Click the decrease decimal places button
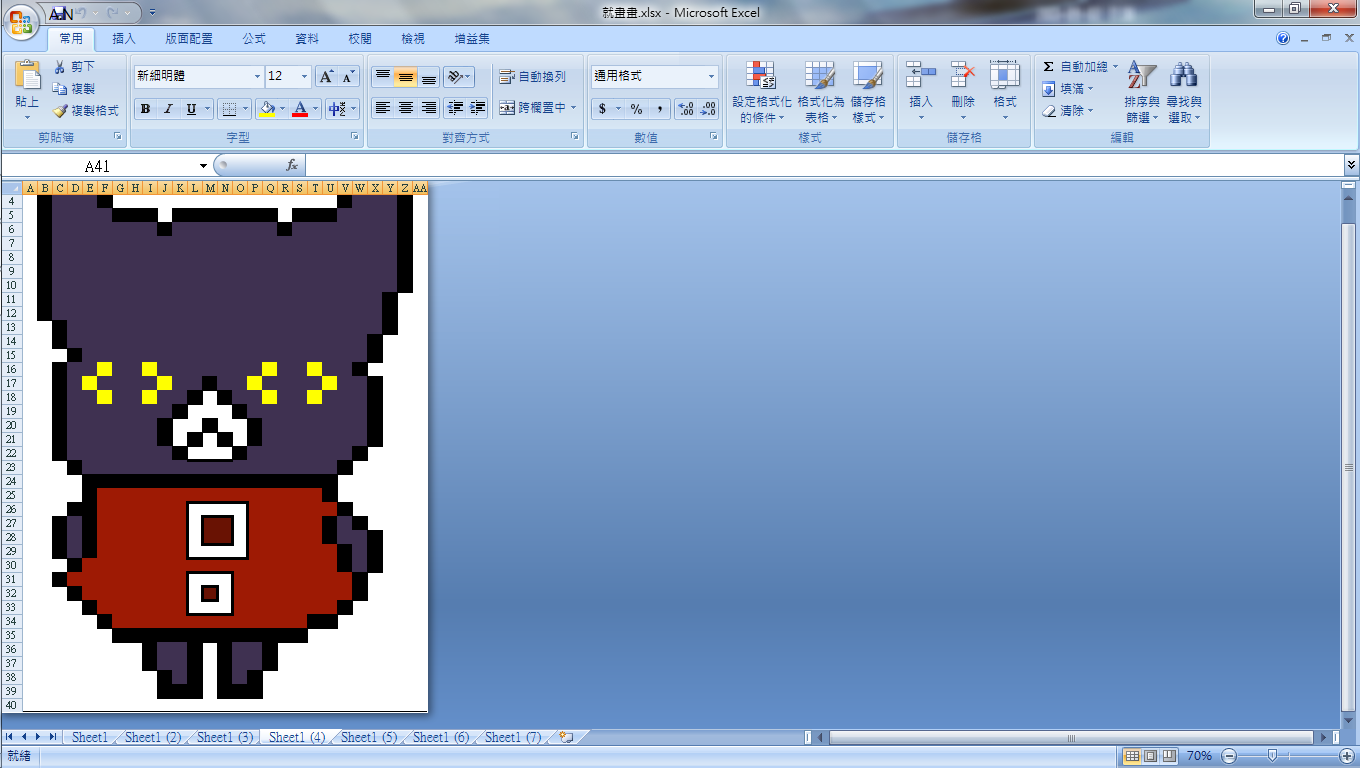The height and width of the screenshot is (768, 1360). pos(708,109)
